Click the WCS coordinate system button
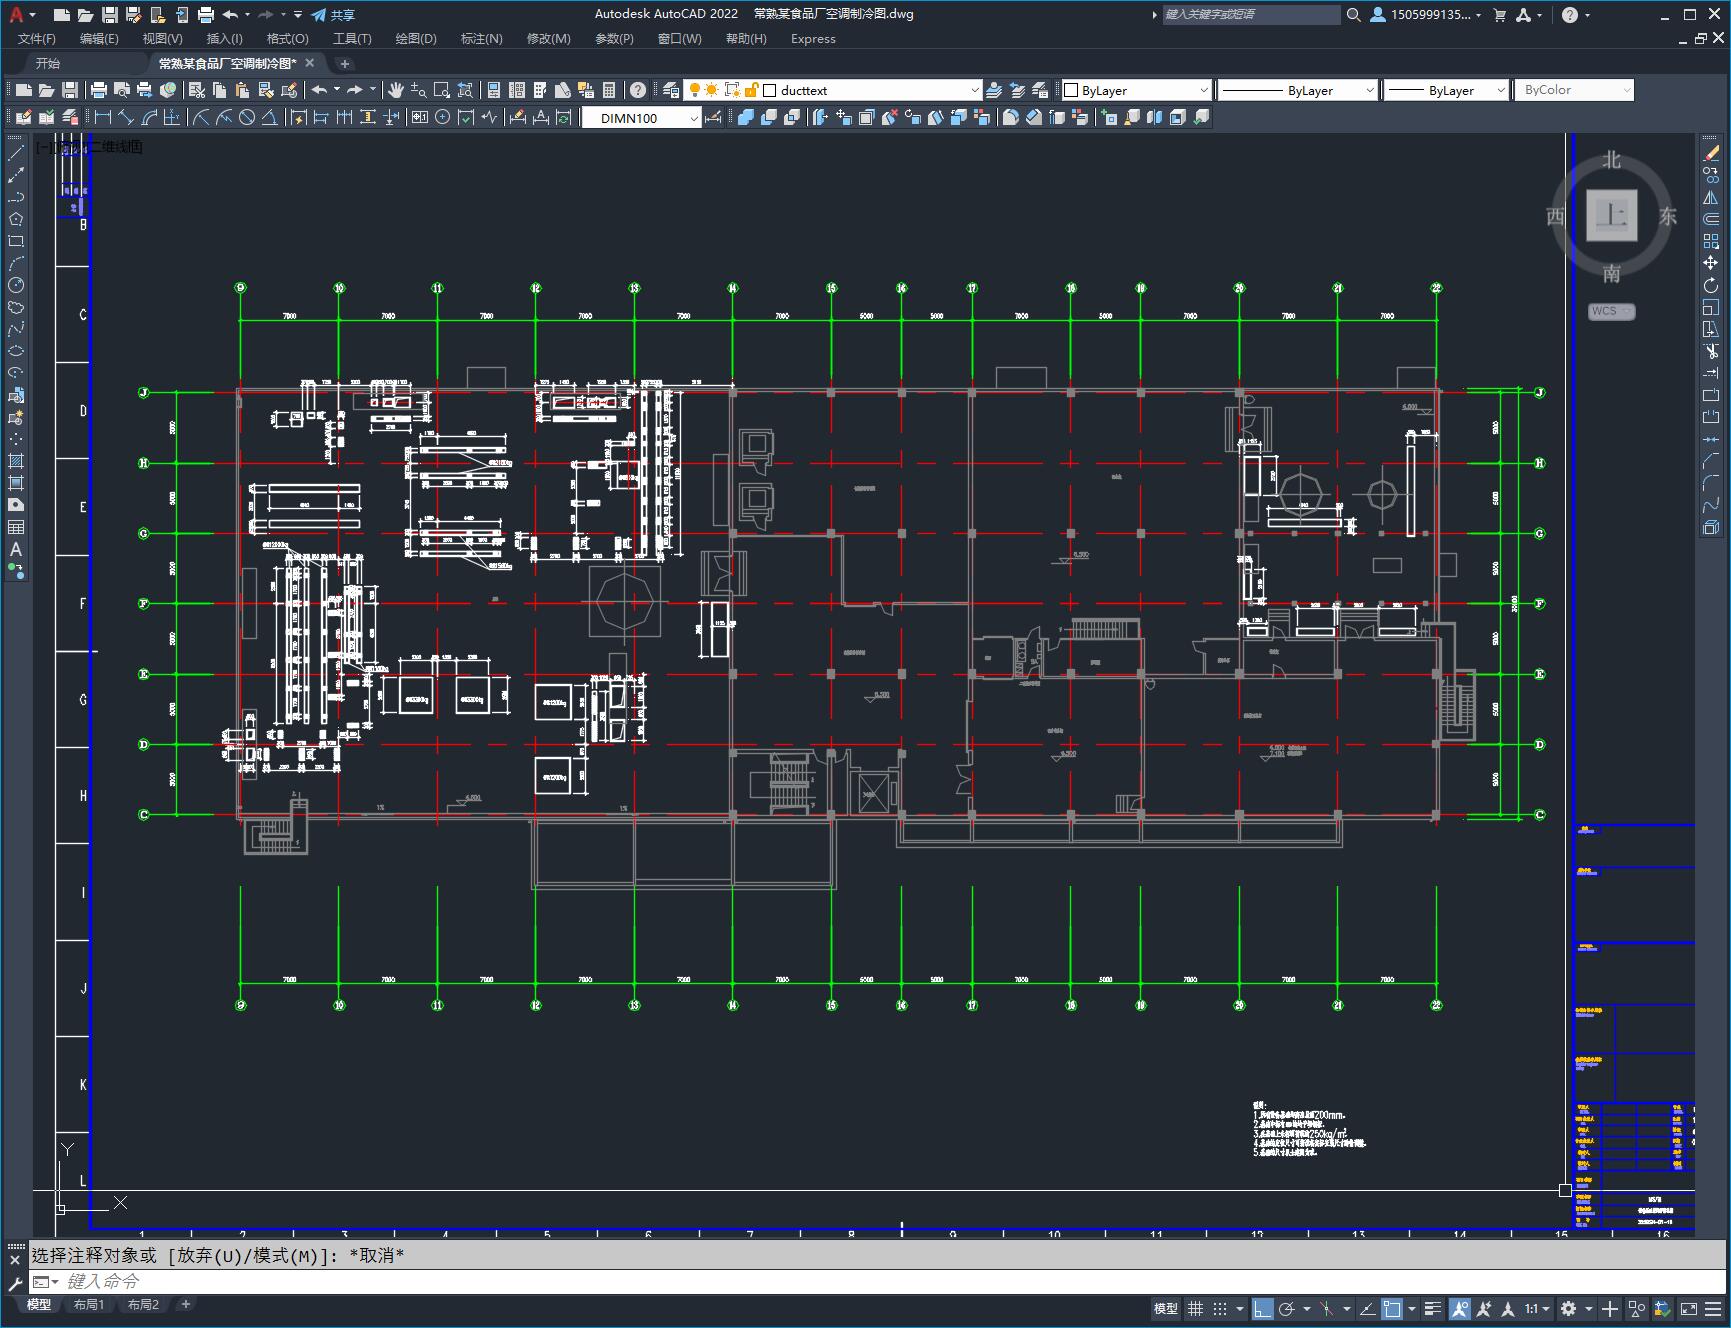The height and width of the screenshot is (1328, 1731). point(1610,311)
